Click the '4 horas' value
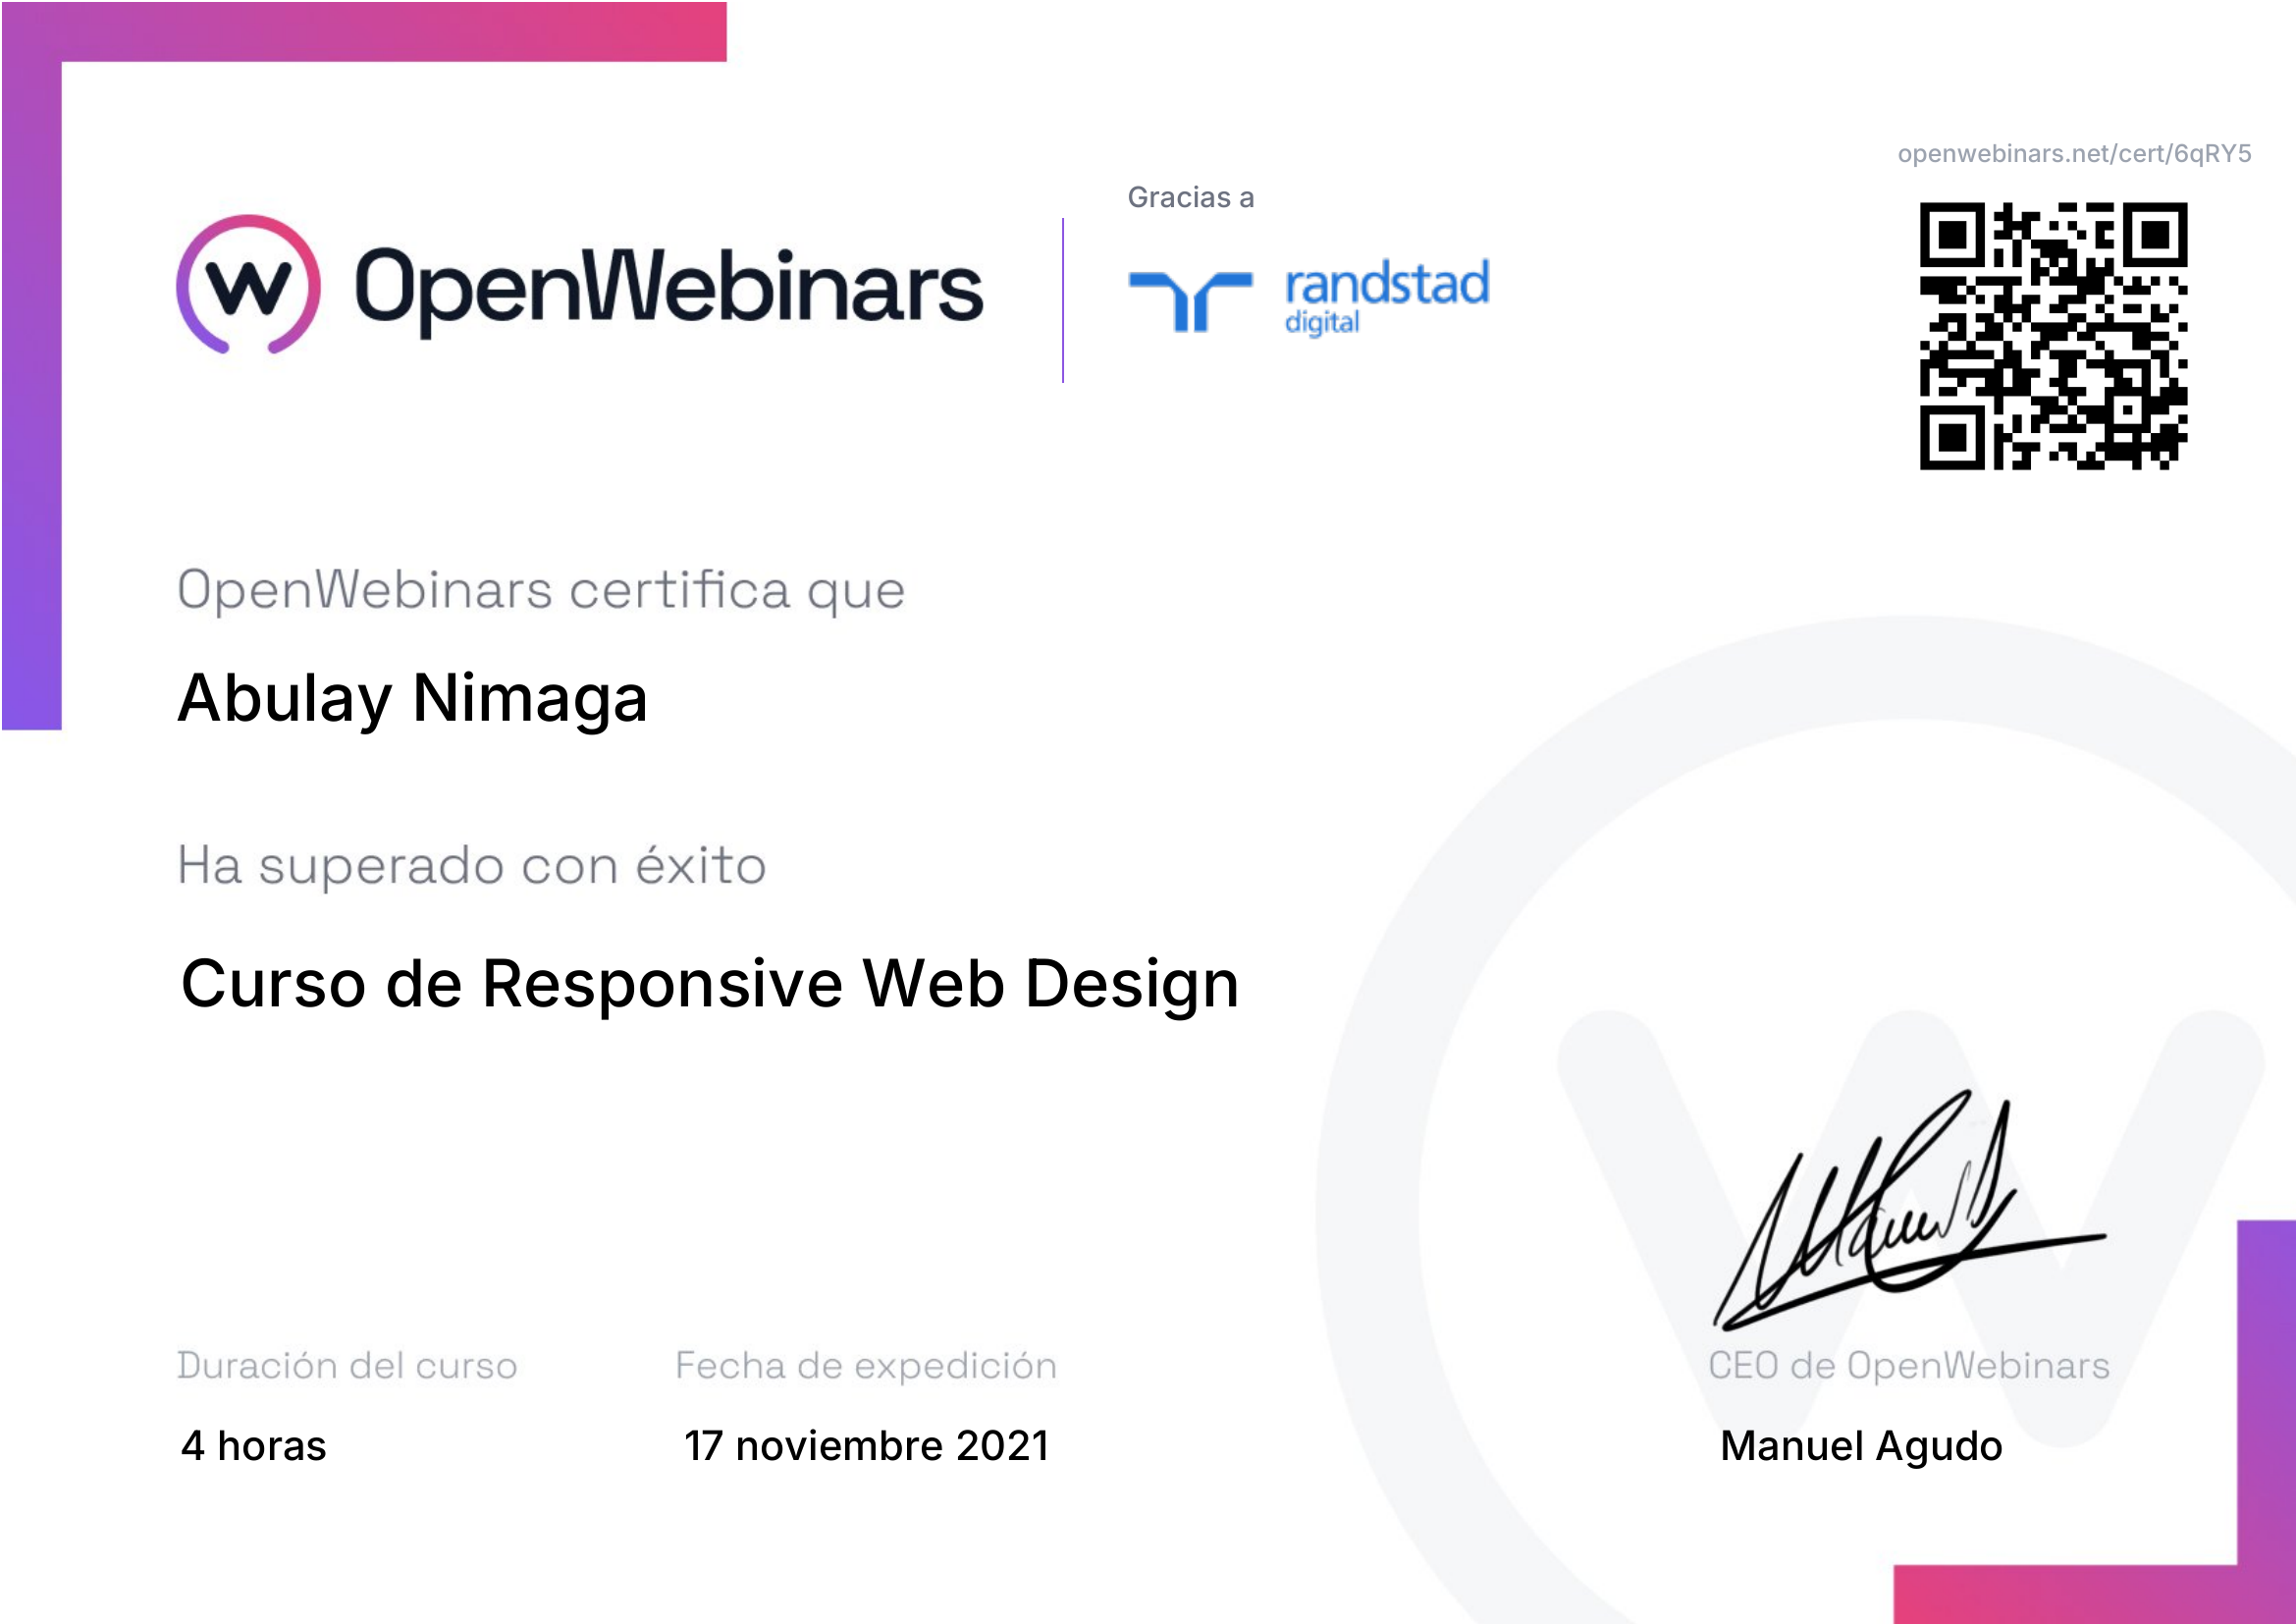The image size is (2296, 1624). (254, 1446)
